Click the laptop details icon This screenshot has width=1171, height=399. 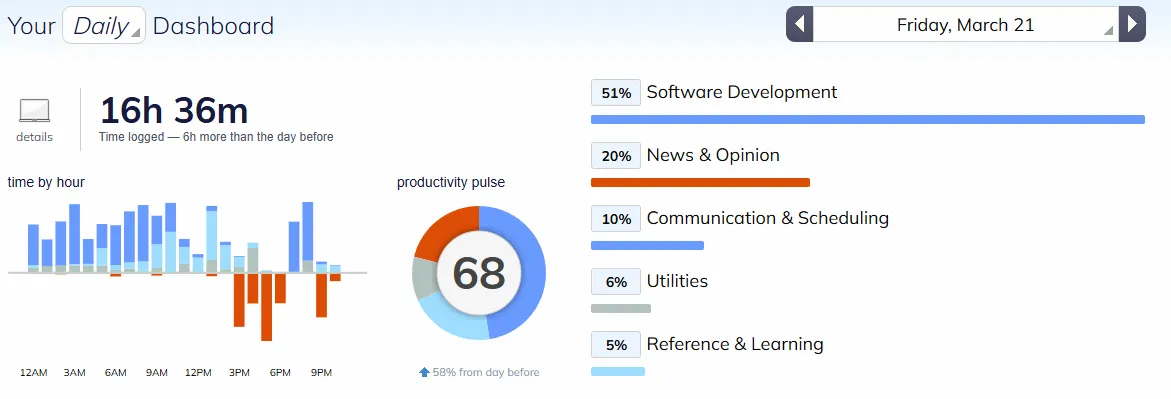click(34, 111)
